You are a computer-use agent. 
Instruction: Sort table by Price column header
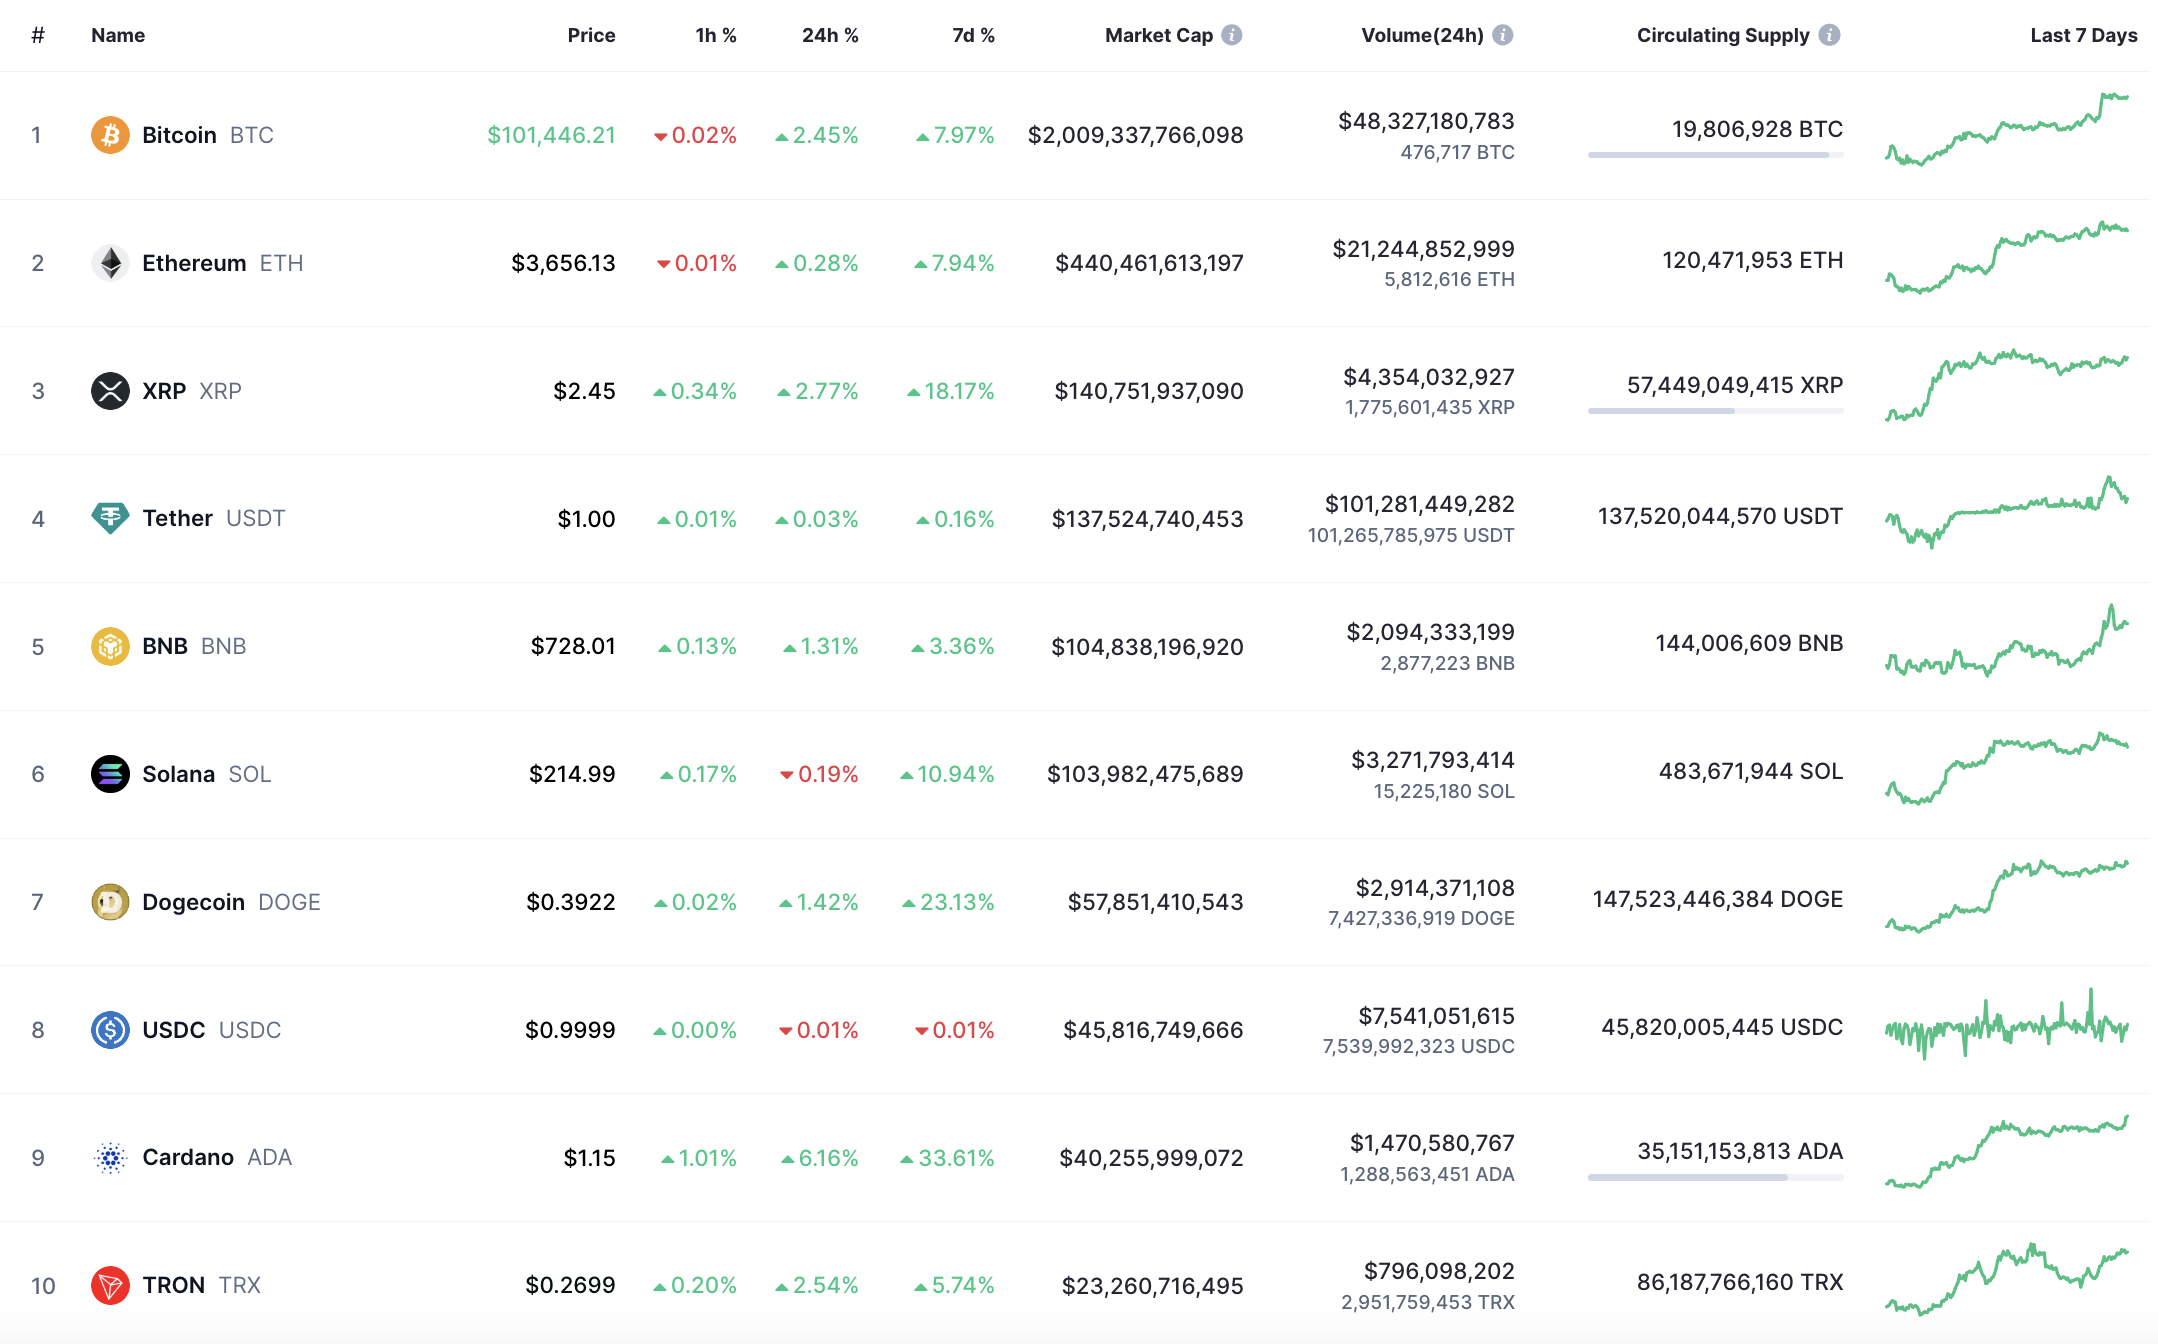[591, 35]
